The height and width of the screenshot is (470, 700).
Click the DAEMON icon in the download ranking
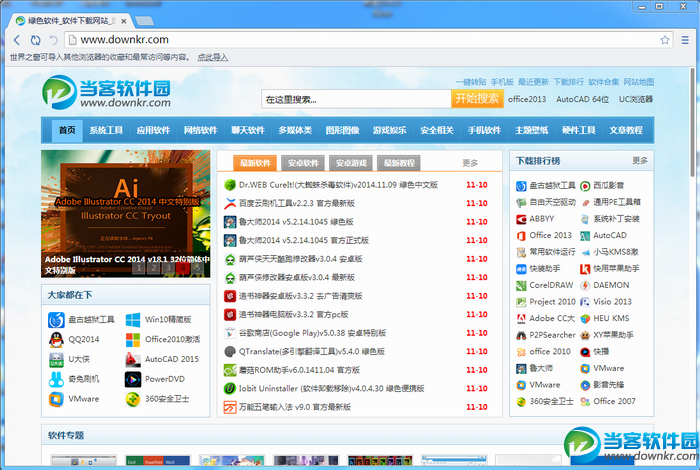[585, 286]
